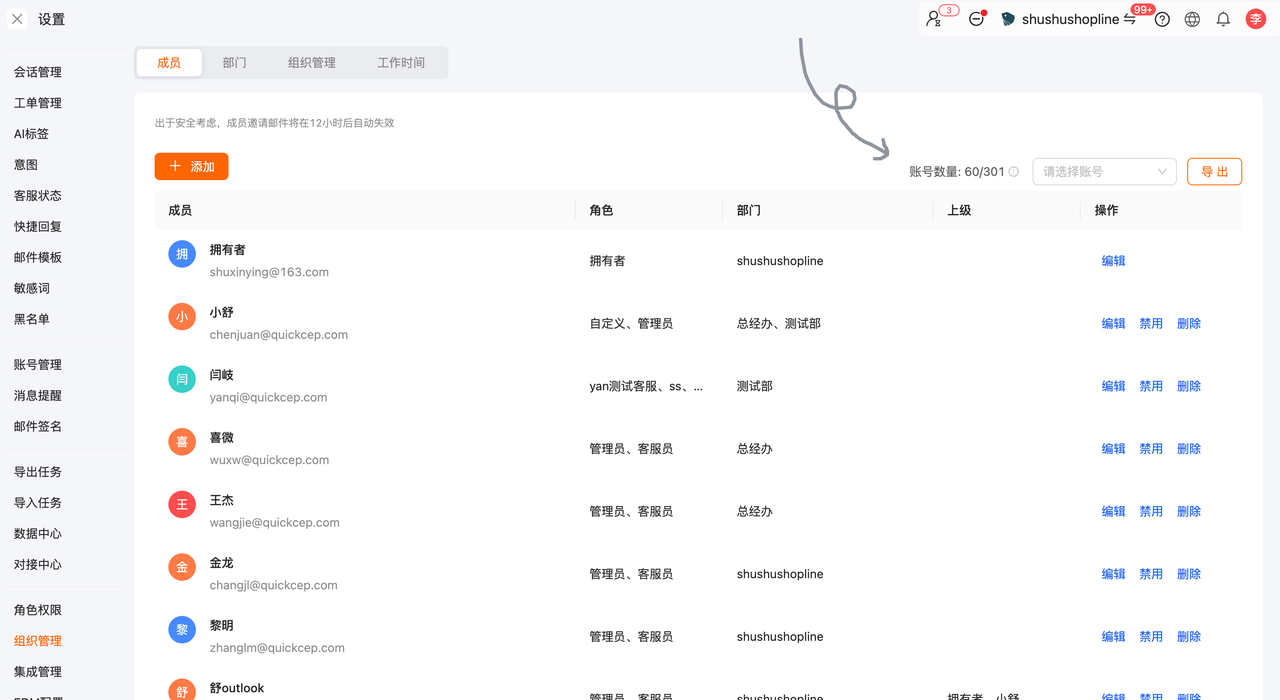This screenshot has height=700, width=1280.
Task: Switch to the 组织管理 tab
Action: [312, 63]
